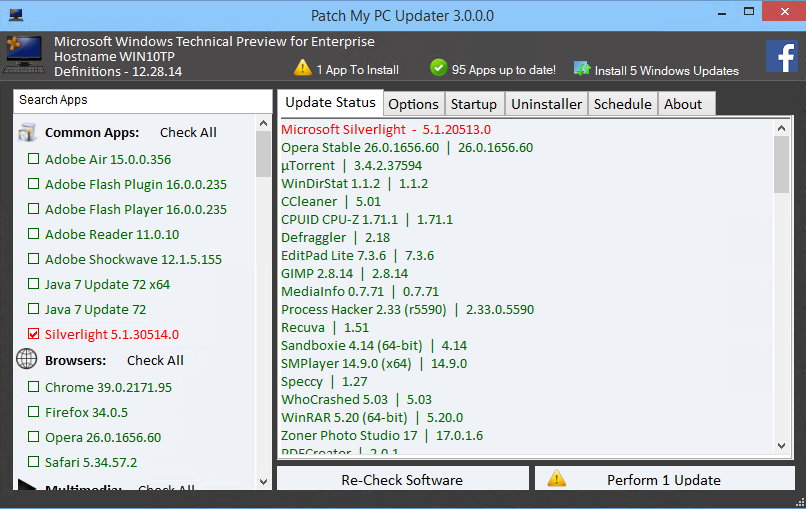Click the Common Apps category icon
The image size is (806, 509).
click(x=27, y=132)
